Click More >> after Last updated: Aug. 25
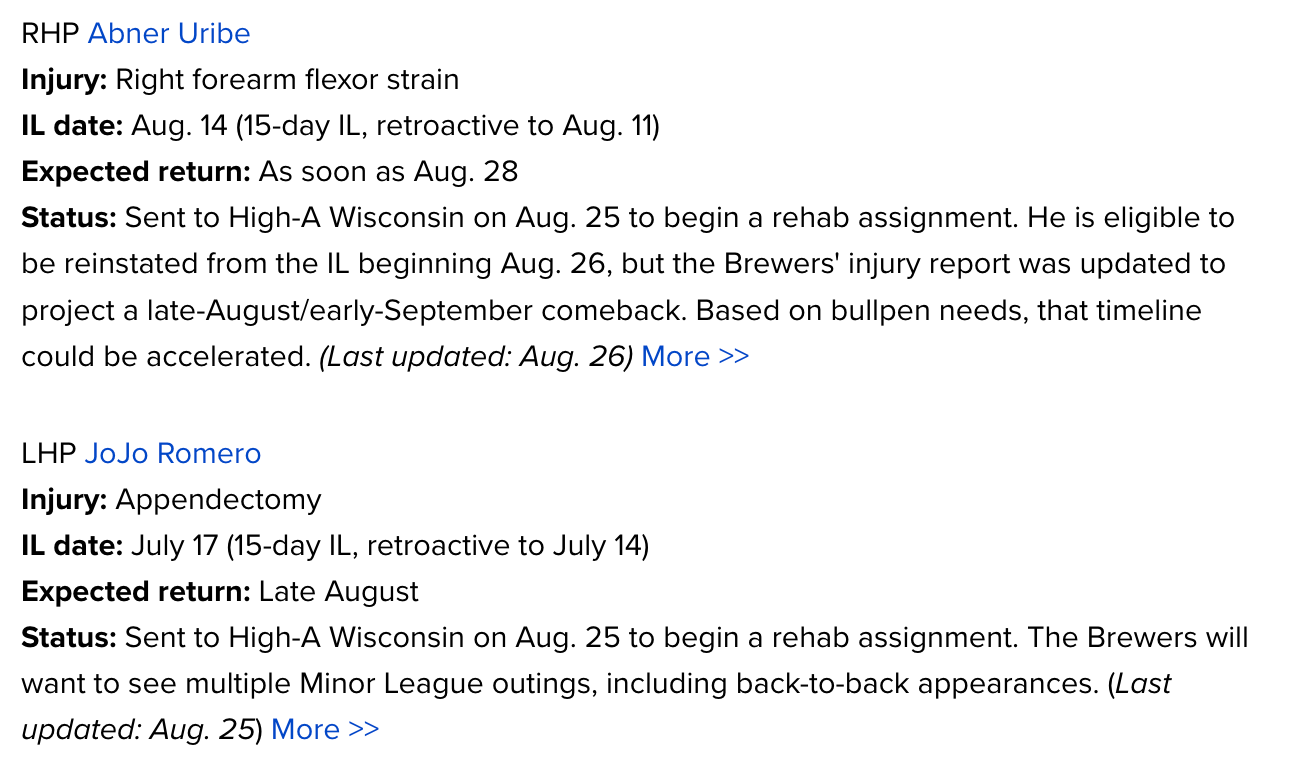This screenshot has height=762, width=1315. coord(325,729)
